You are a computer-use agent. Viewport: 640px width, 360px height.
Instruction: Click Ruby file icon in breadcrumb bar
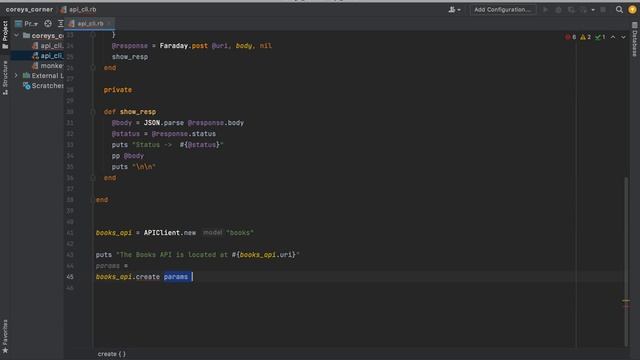click(64, 9)
